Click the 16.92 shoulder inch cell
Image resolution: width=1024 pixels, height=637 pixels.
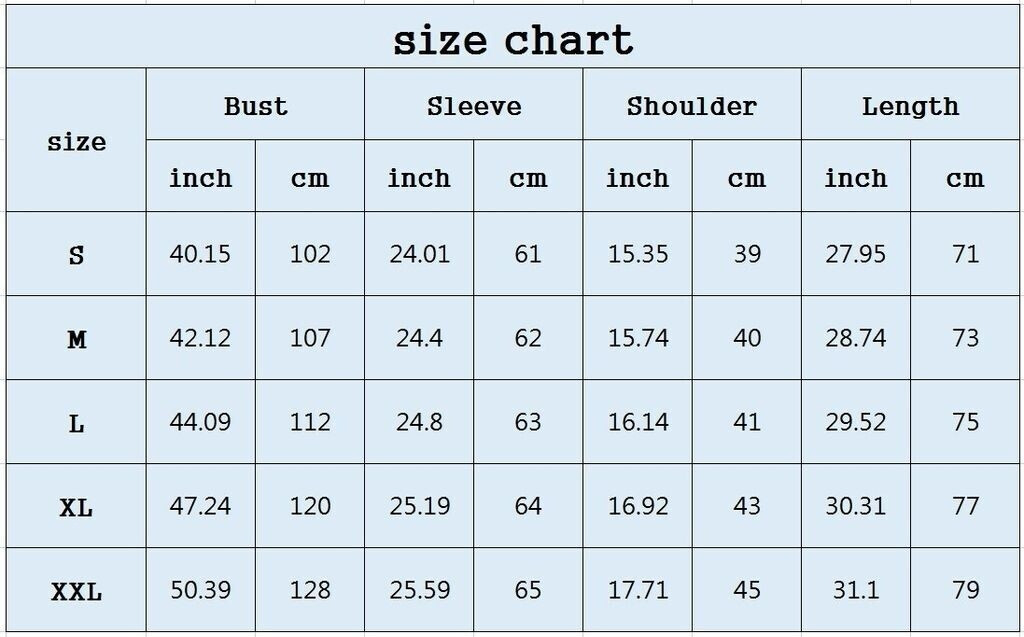(638, 506)
